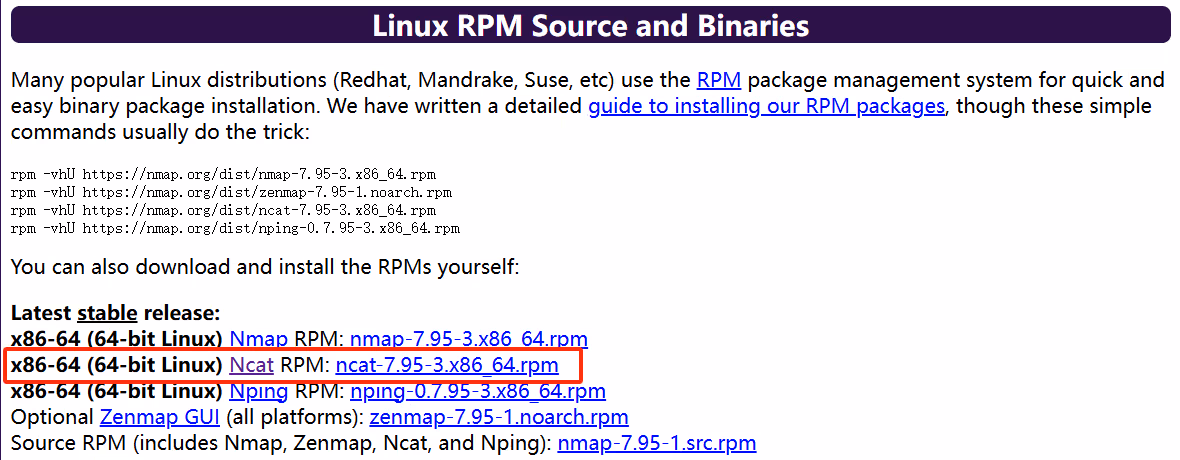The width and height of the screenshot is (1180, 460).
Task: Click the rpm -vhU nmap command line
Action: [224, 174]
